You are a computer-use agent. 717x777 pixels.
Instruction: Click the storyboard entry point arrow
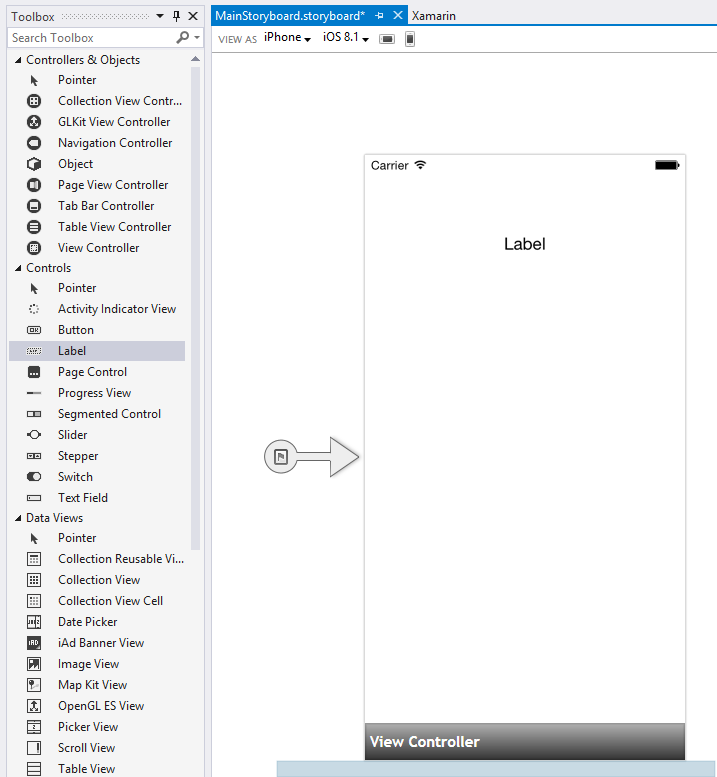[x=312, y=457]
